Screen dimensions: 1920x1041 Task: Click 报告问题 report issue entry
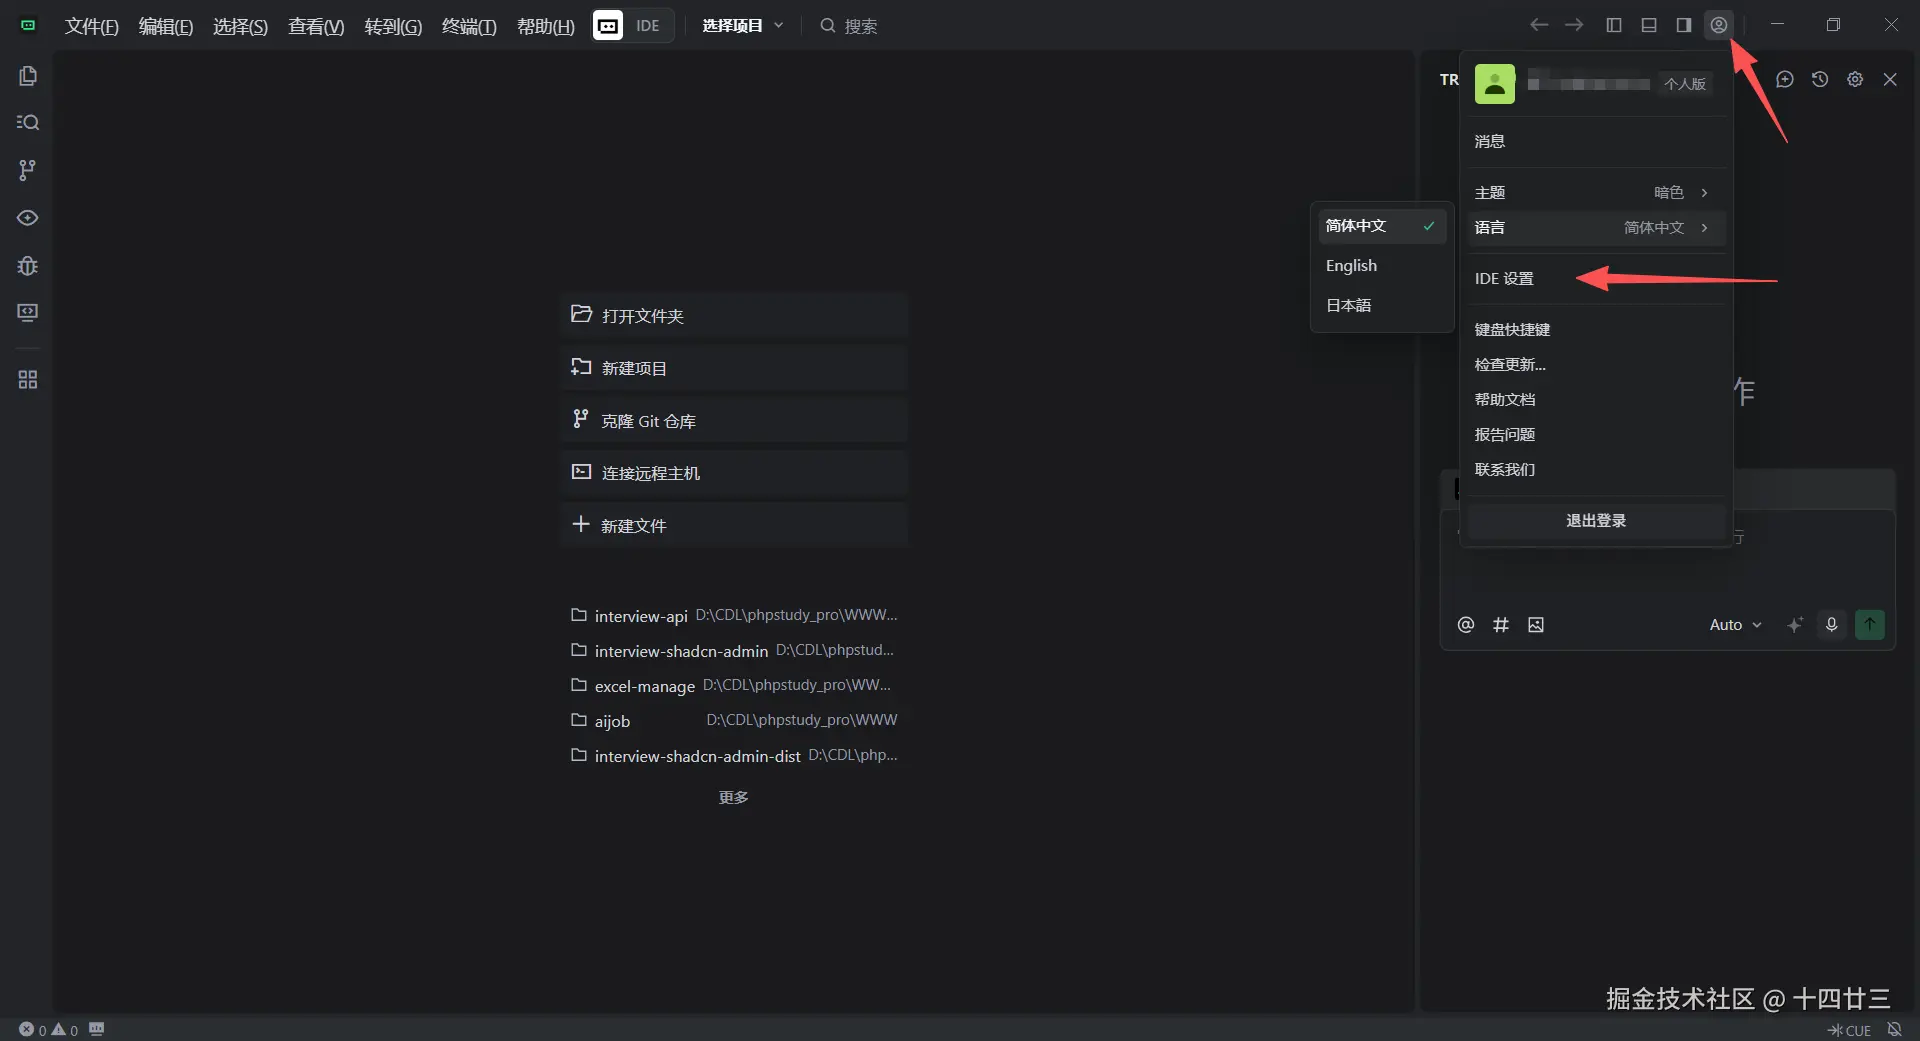[1596, 434]
